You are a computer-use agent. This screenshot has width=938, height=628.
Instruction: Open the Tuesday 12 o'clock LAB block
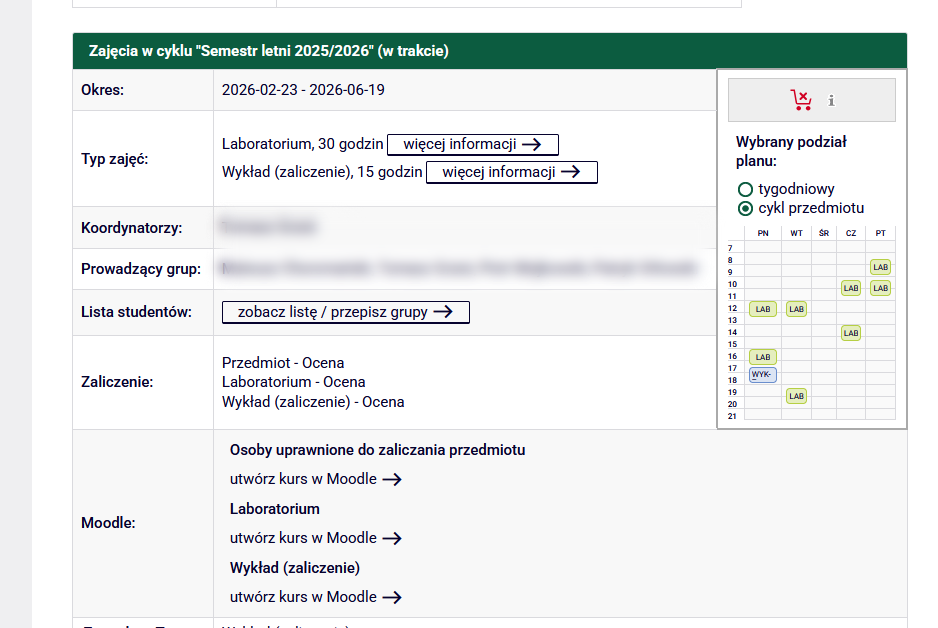click(x=796, y=309)
